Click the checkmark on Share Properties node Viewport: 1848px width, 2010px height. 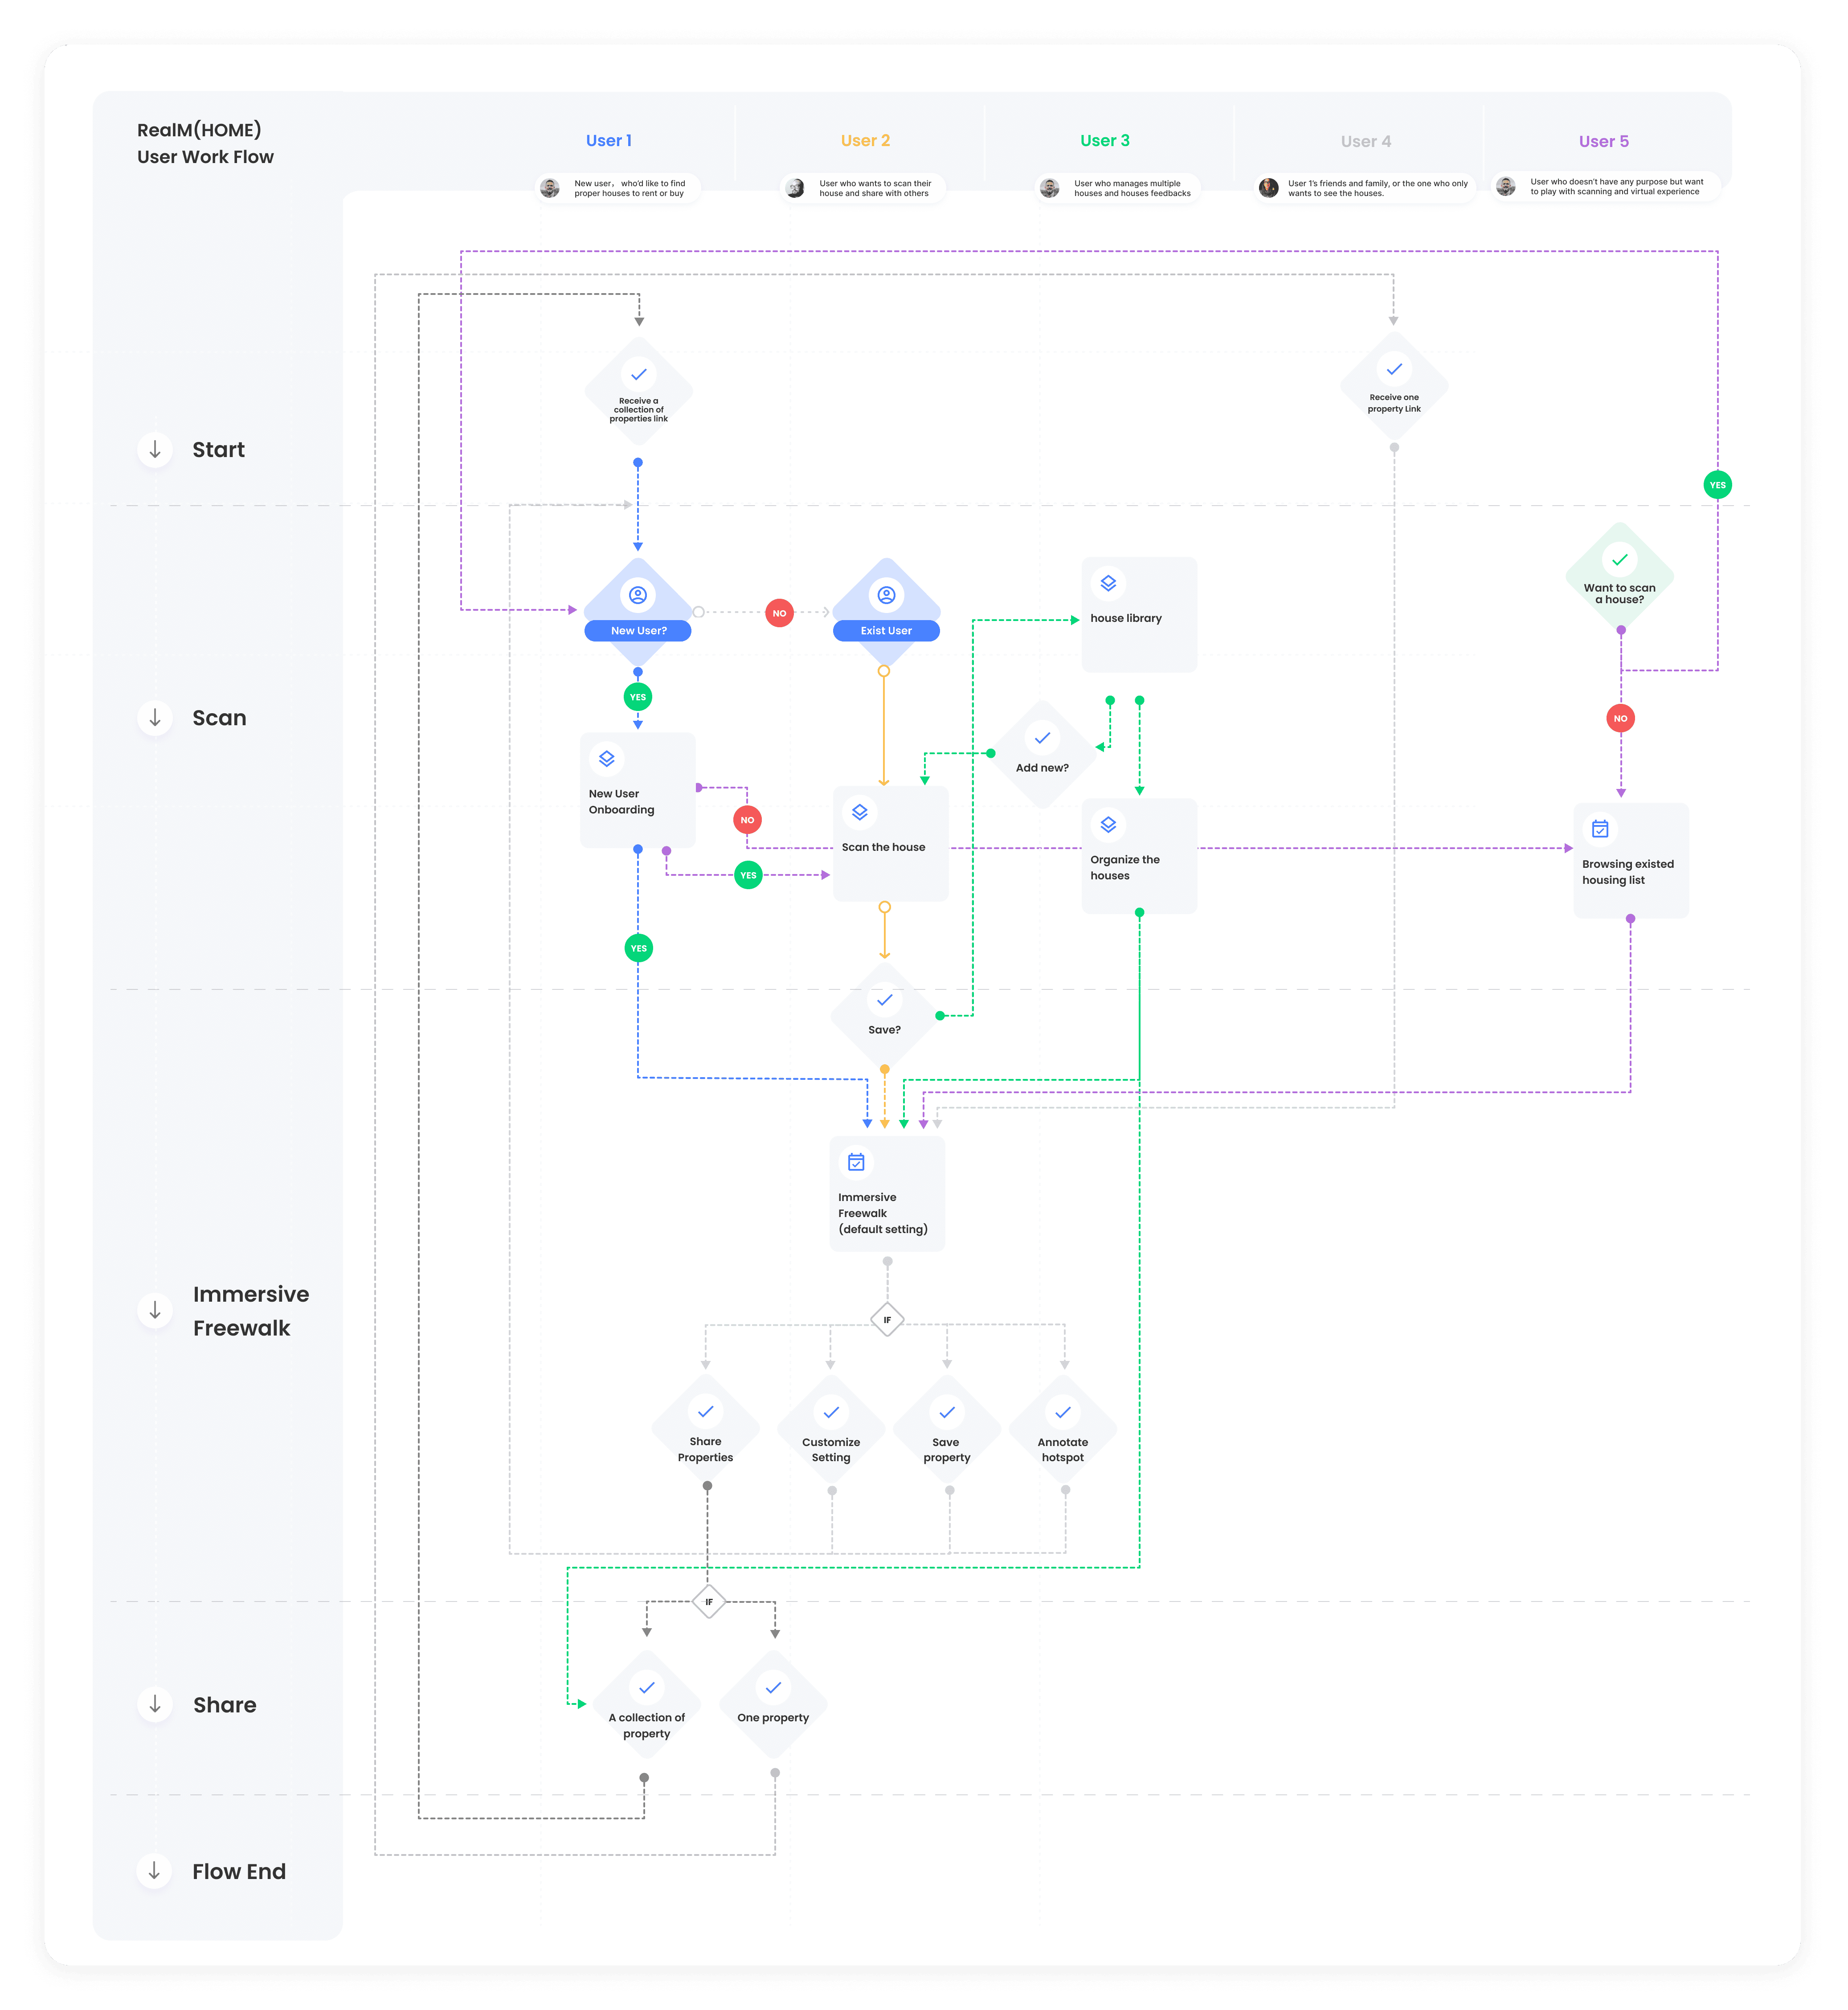click(706, 1411)
